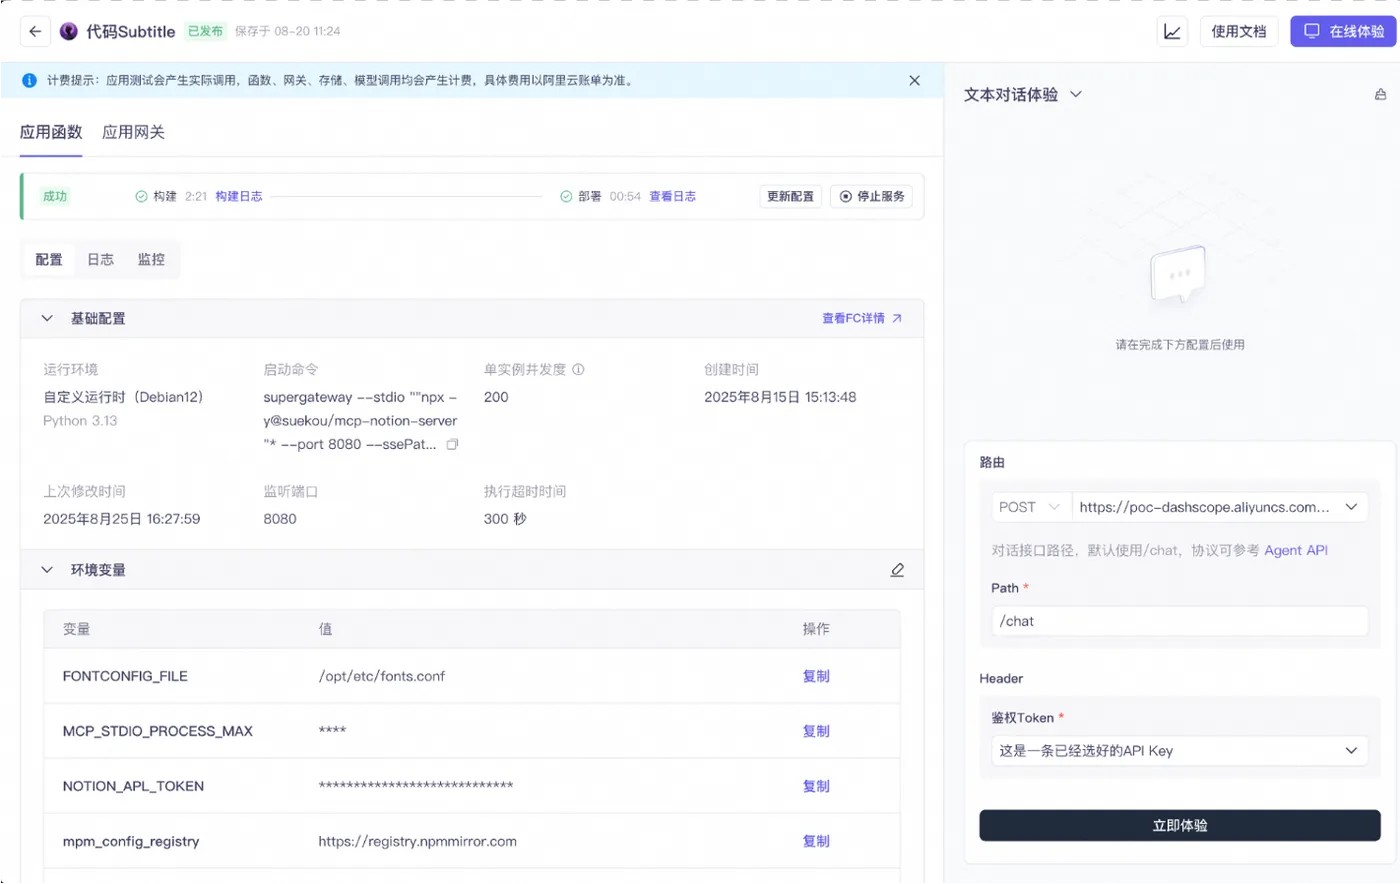Viewport: 1400px width, 884px height.
Task: Click the Python 3.13 runtime version text
Action: [80, 421]
